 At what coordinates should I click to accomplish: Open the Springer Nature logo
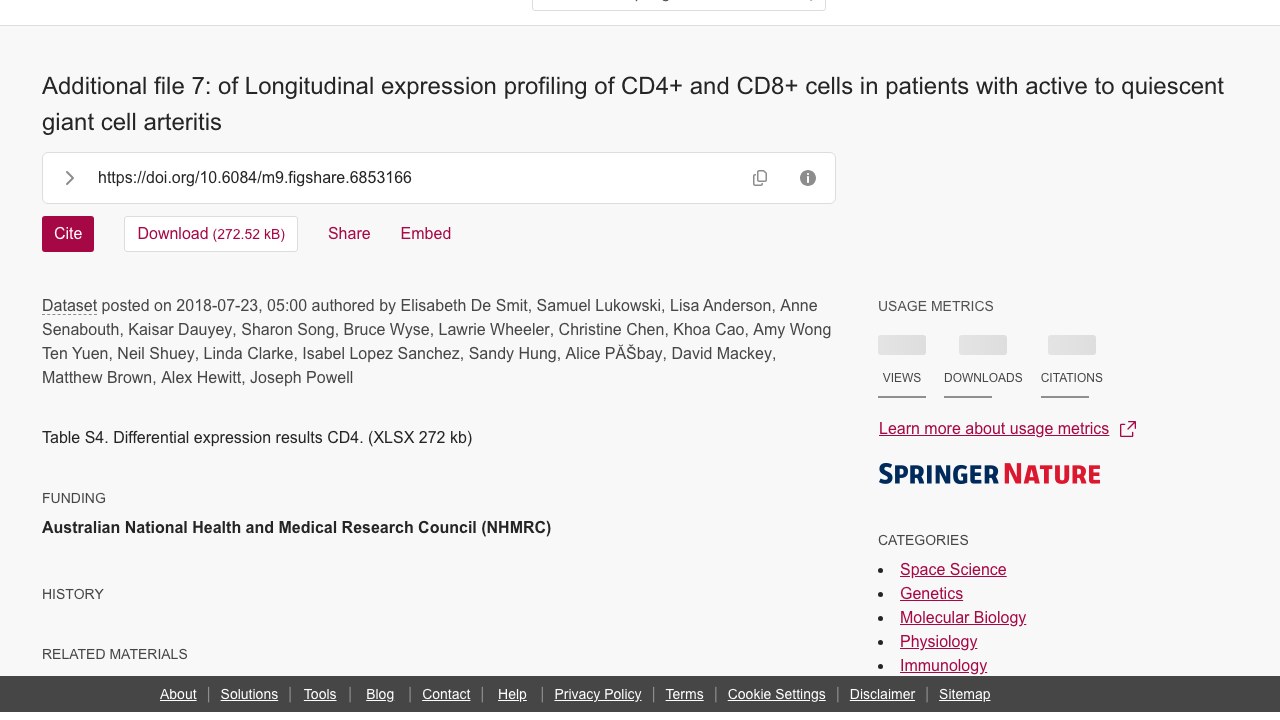989,474
